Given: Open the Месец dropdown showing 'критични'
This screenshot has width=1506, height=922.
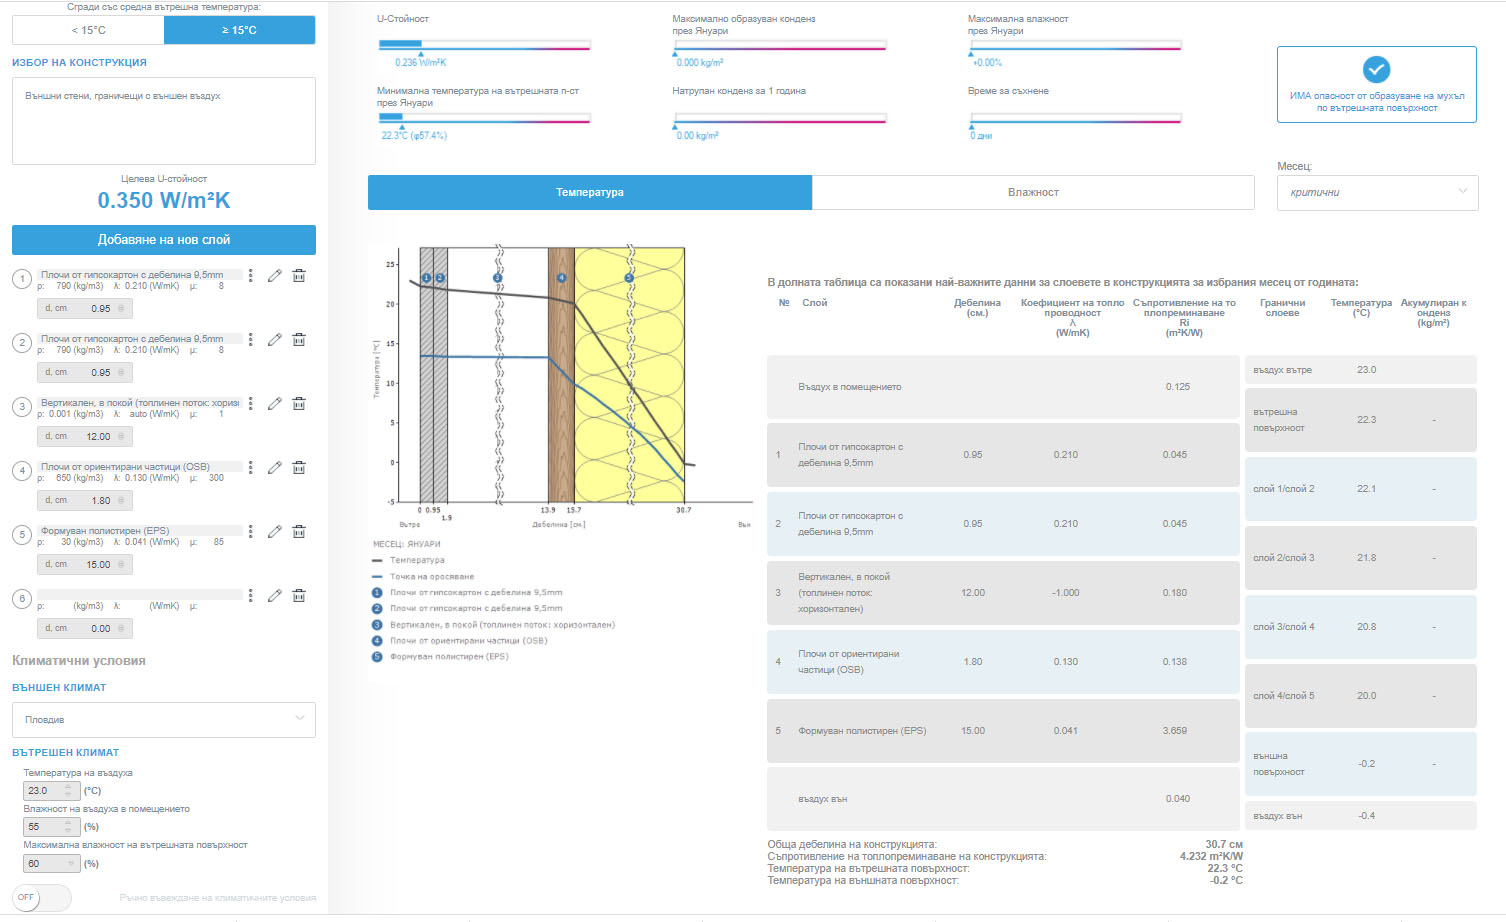Looking at the screenshot, I should 1376,192.
